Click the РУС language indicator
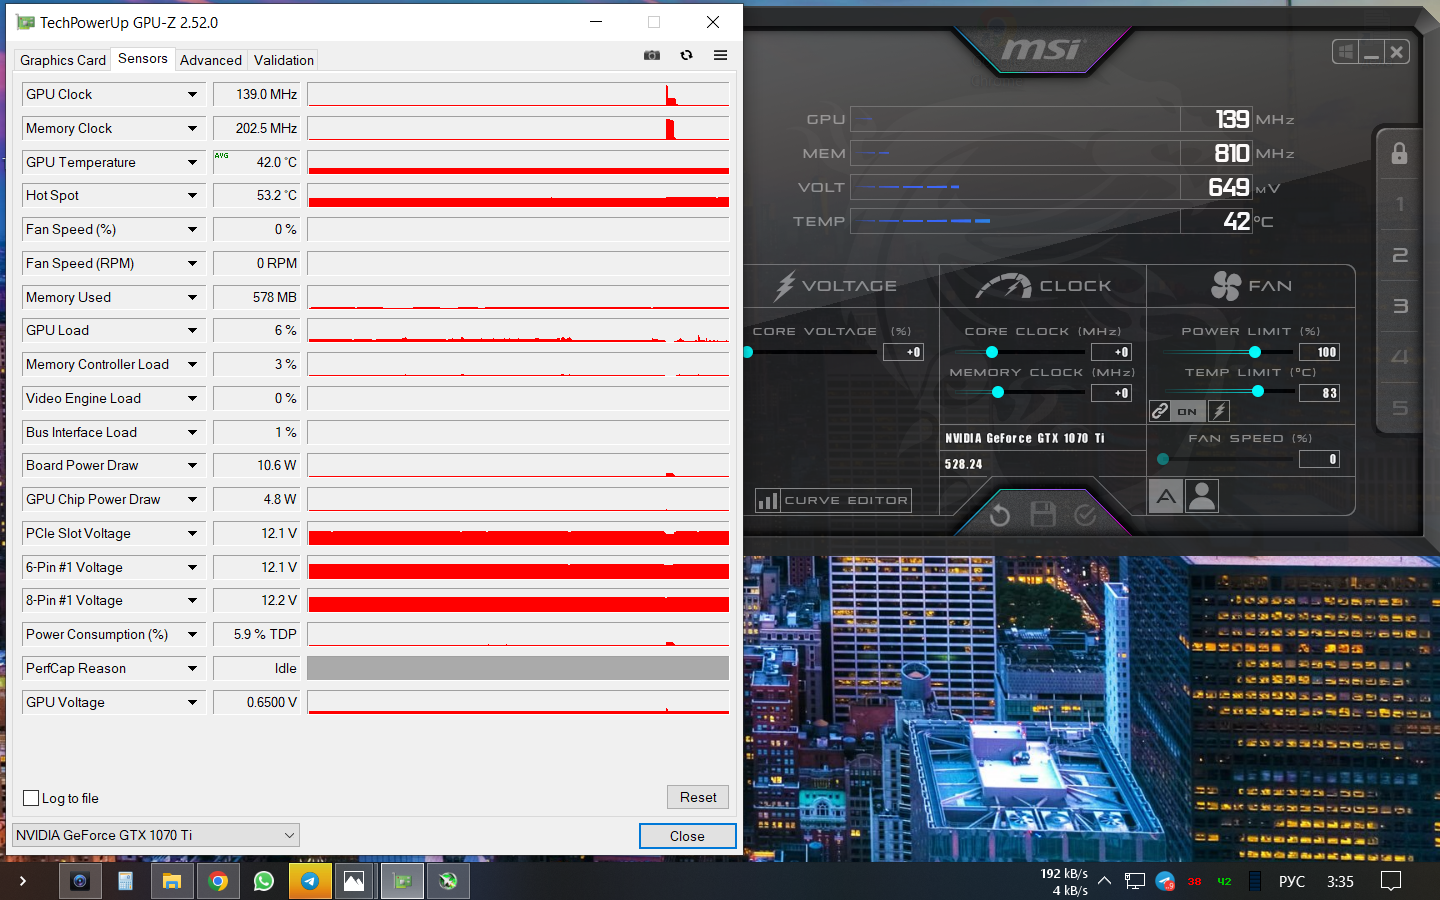The height and width of the screenshot is (900, 1440). [1292, 881]
